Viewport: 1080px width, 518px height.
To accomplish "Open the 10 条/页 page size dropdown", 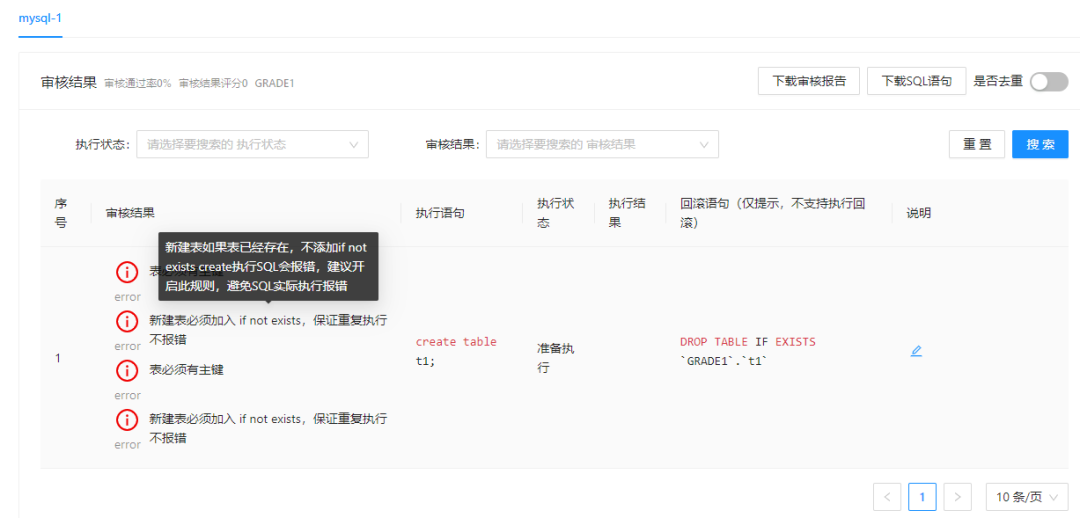I will point(1027,497).
